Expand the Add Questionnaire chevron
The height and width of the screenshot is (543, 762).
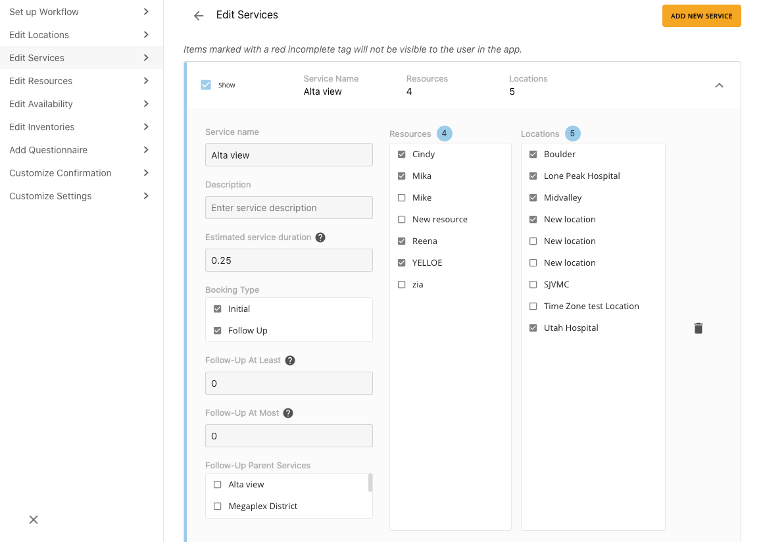[x=146, y=150]
